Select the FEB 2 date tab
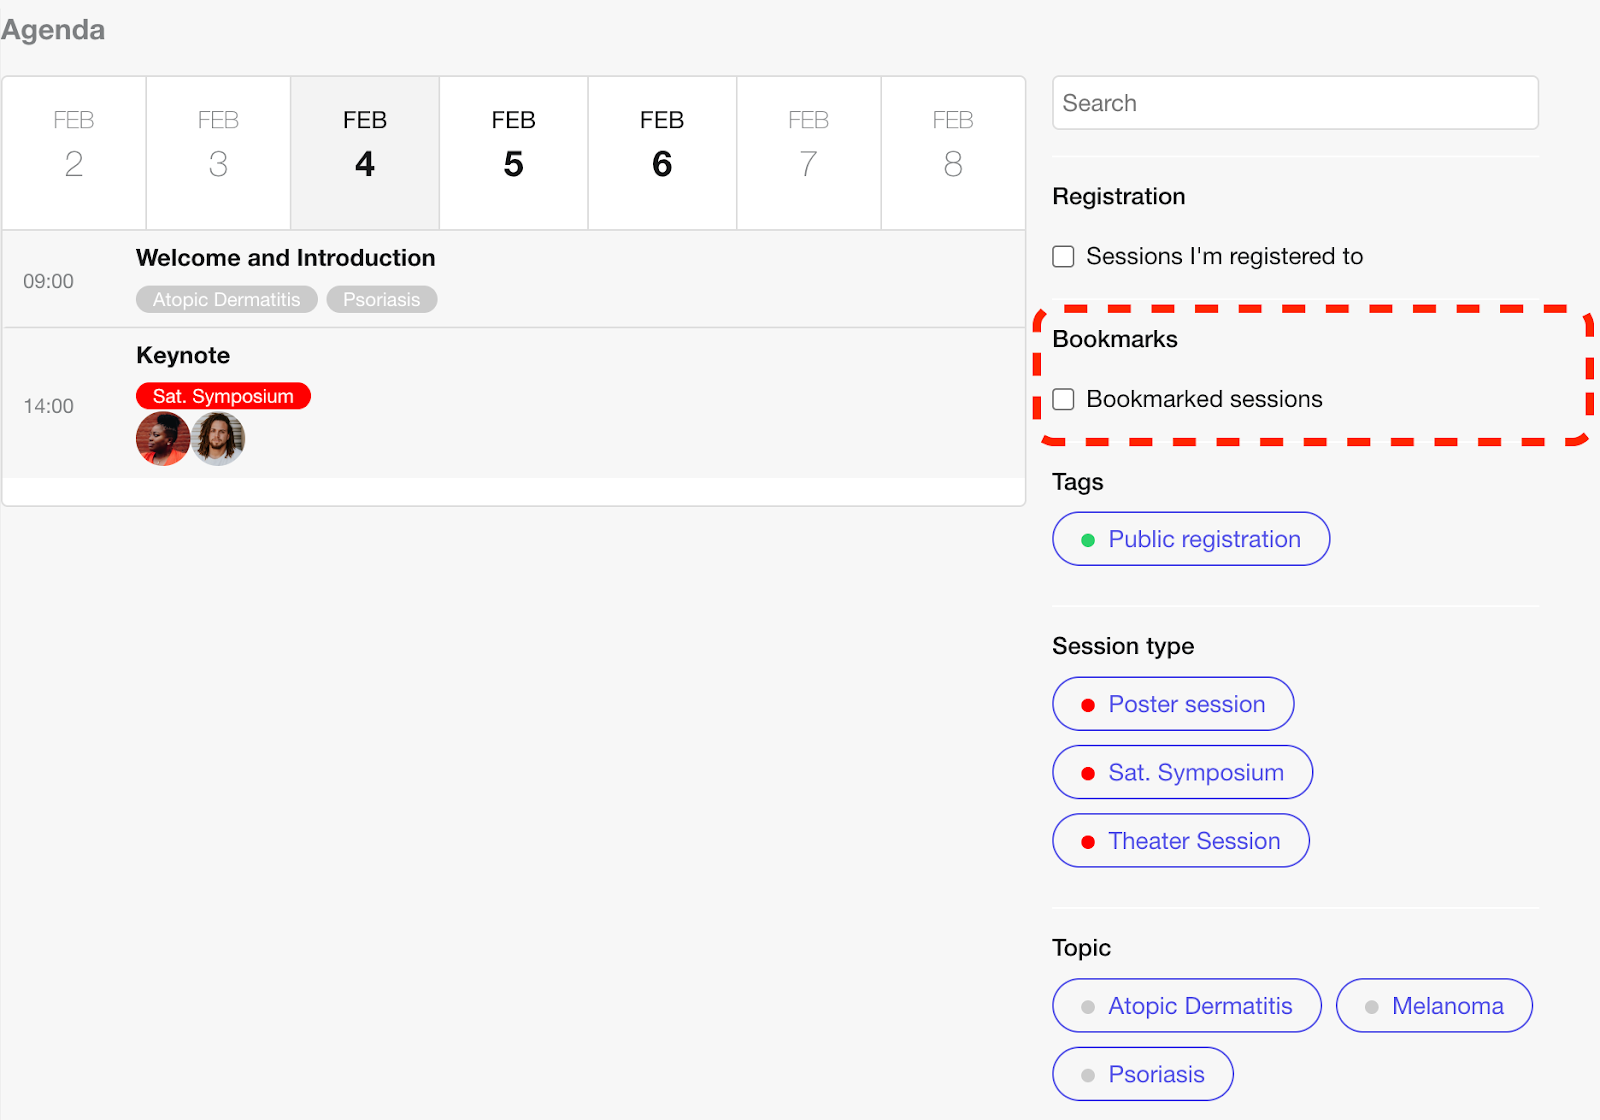Viewport: 1600px width, 1120px height. 74,153
